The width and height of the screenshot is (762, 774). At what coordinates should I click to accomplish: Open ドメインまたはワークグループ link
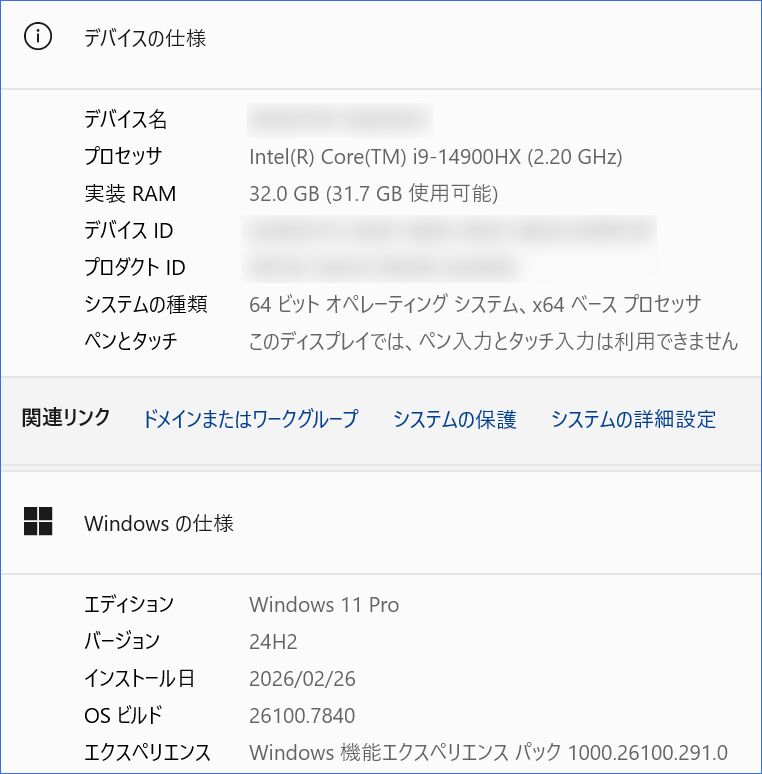coord(250,419)
